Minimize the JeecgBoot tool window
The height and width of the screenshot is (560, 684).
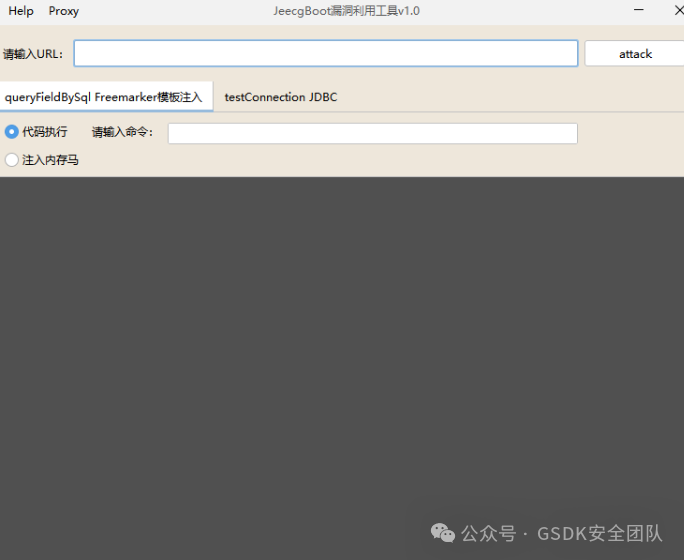pyautogui.click(x=639, y=10)
